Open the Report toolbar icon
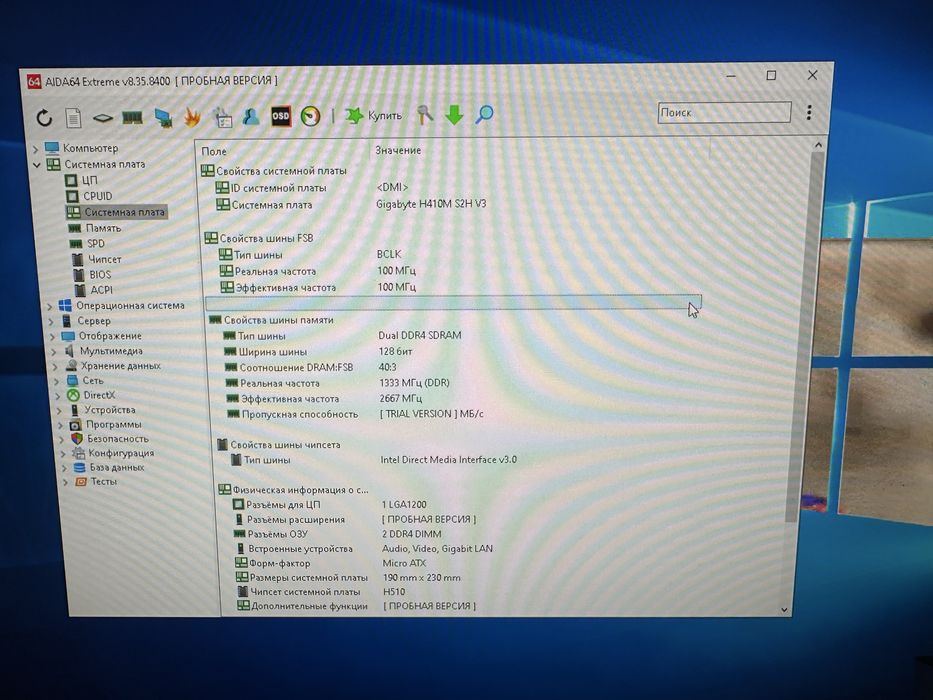Viewport: 933px width, 700px height. [73, 118]
